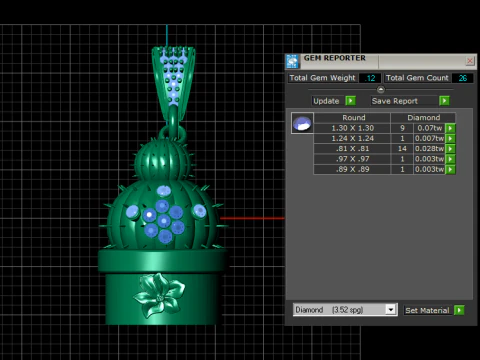Click the Update green arrow button
480x360 pixels.
350,101
